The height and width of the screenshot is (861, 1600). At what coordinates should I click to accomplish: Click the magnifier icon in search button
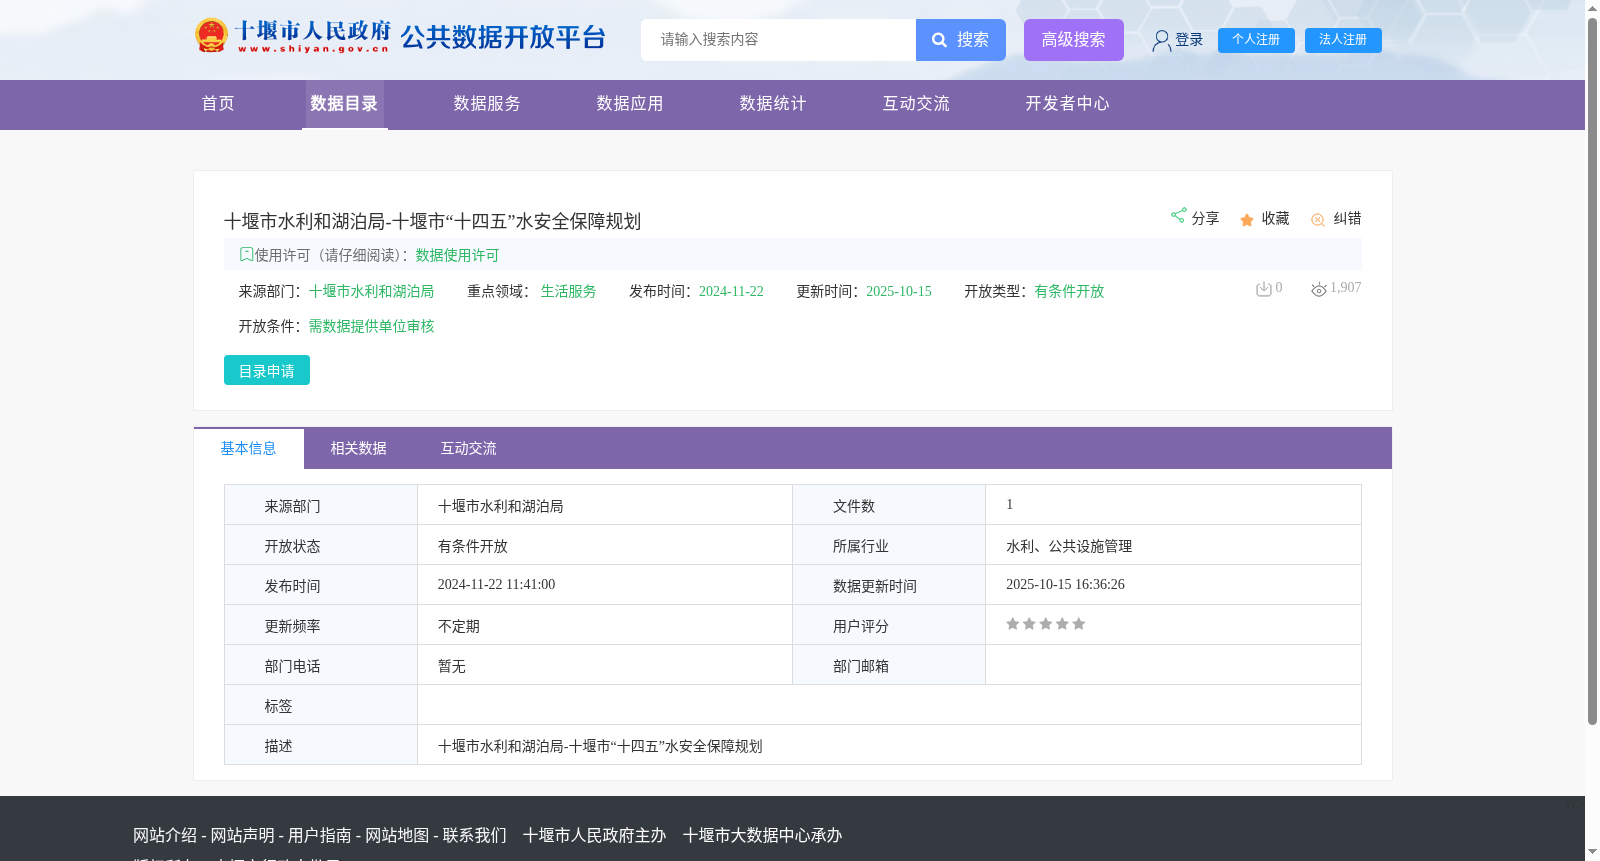(x=939, y=40)
